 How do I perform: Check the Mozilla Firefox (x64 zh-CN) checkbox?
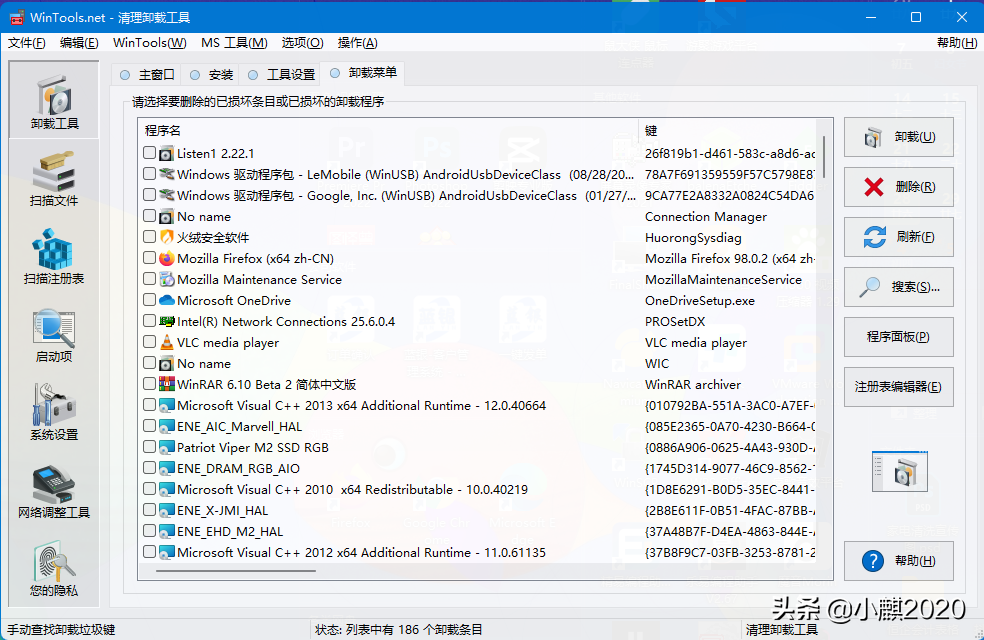tap(149, 258)
